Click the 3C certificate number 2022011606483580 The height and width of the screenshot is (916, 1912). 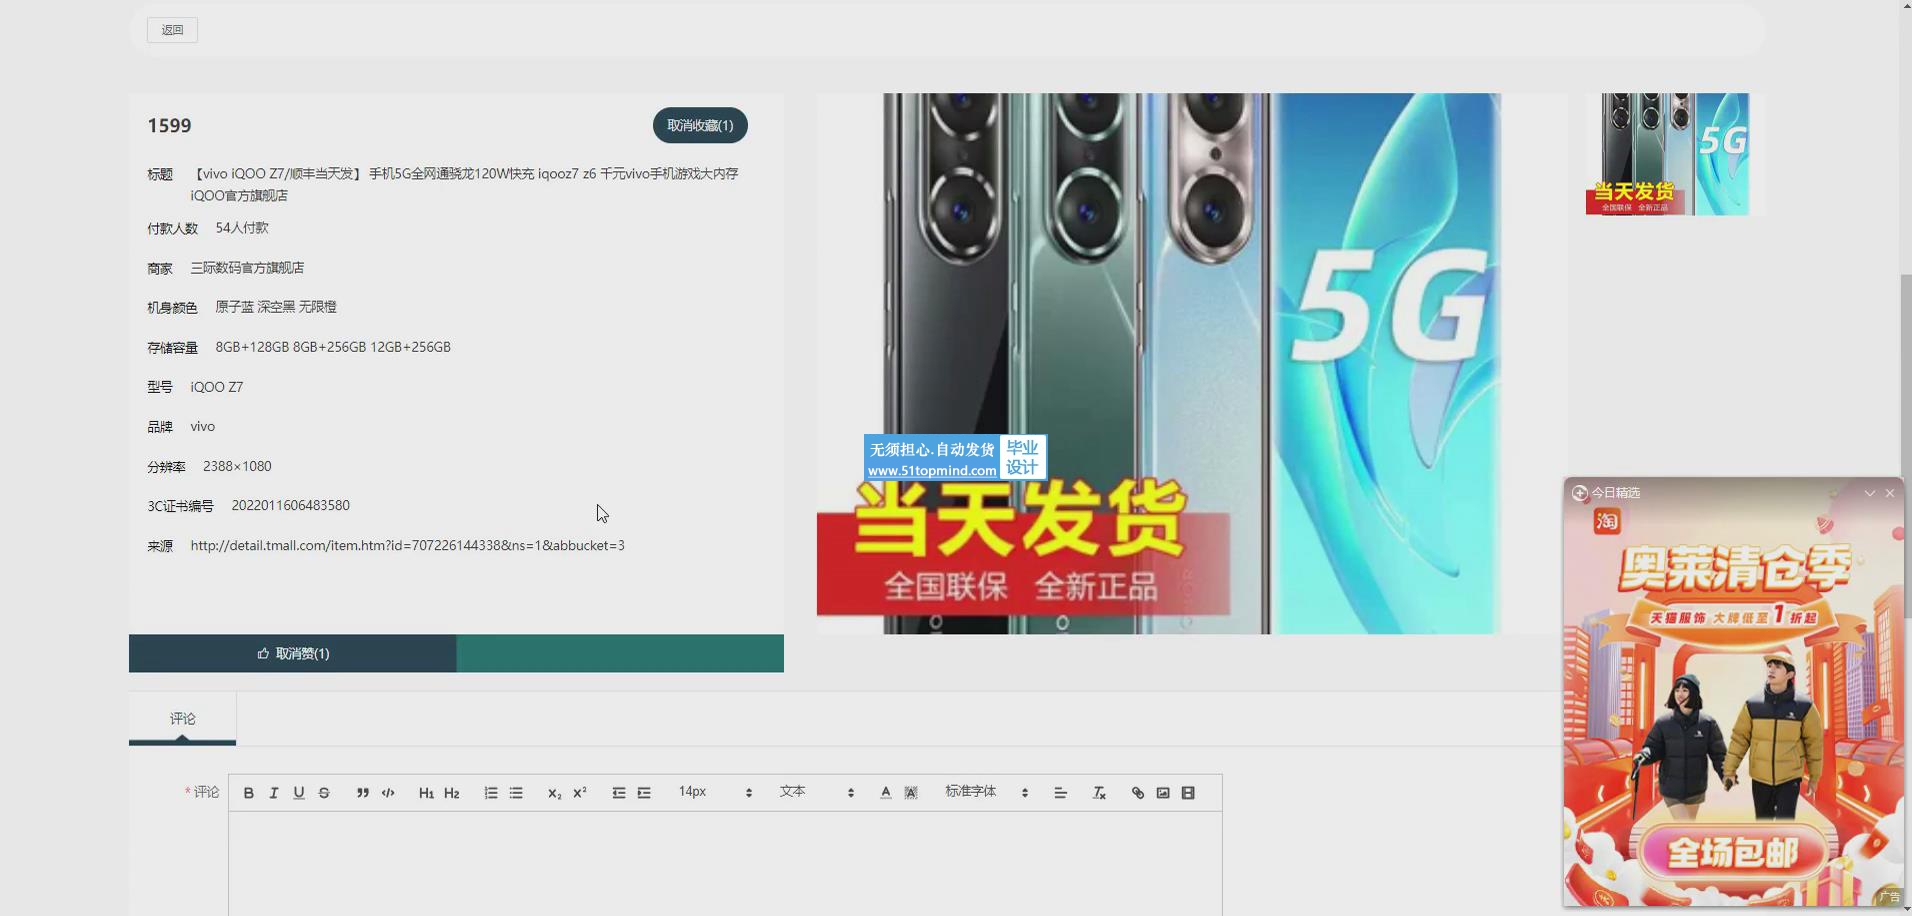tap(290, 506)
